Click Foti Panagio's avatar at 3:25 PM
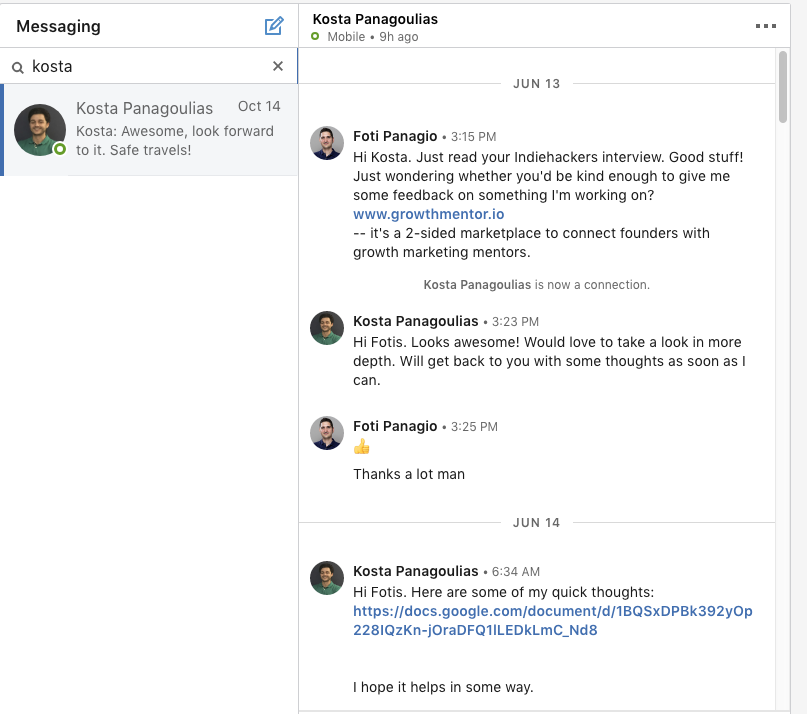The height and width of the screenshot is (714, 807). click(x=327, y=433)
